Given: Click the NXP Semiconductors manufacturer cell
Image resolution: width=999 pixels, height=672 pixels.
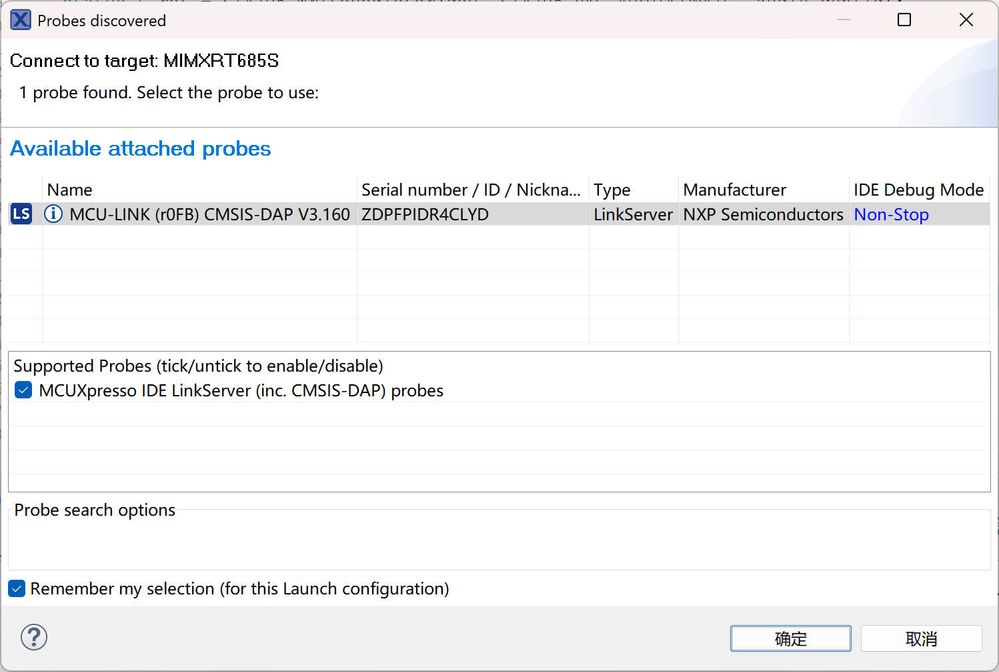Looking at the screenshot, I should tap(763, 214).
